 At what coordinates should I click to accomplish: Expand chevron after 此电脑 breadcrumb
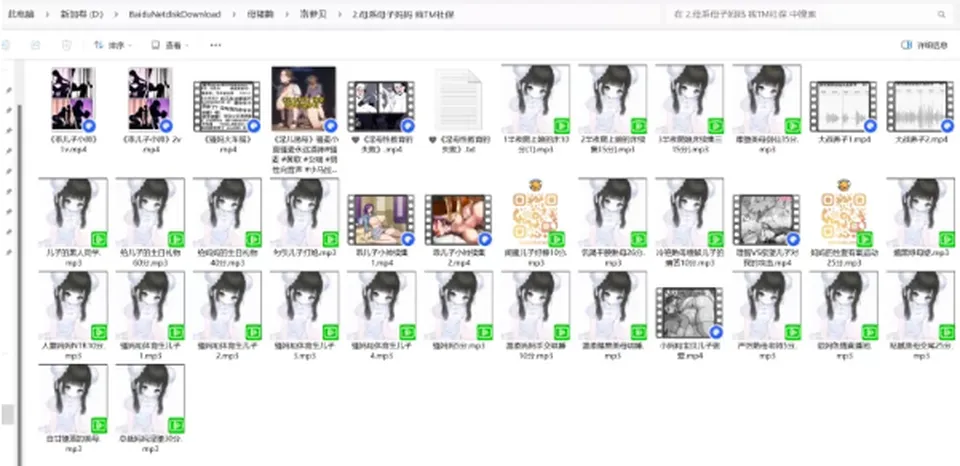tap(46, 14)
